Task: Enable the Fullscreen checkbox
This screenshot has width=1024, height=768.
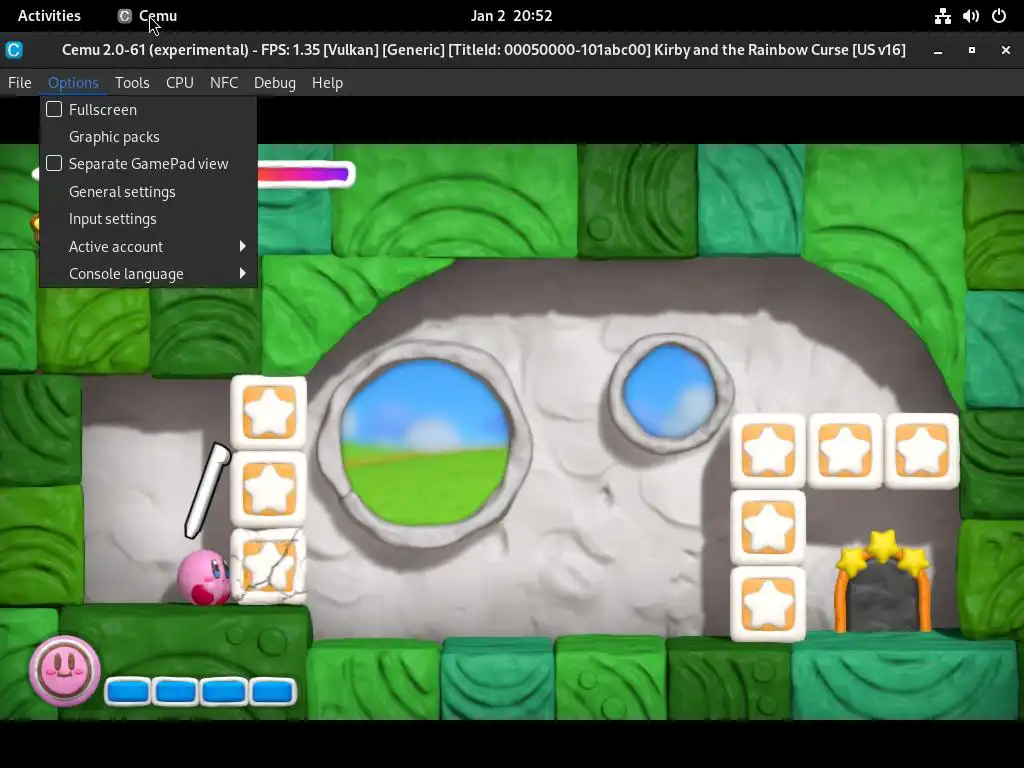Action: [54, 109]
